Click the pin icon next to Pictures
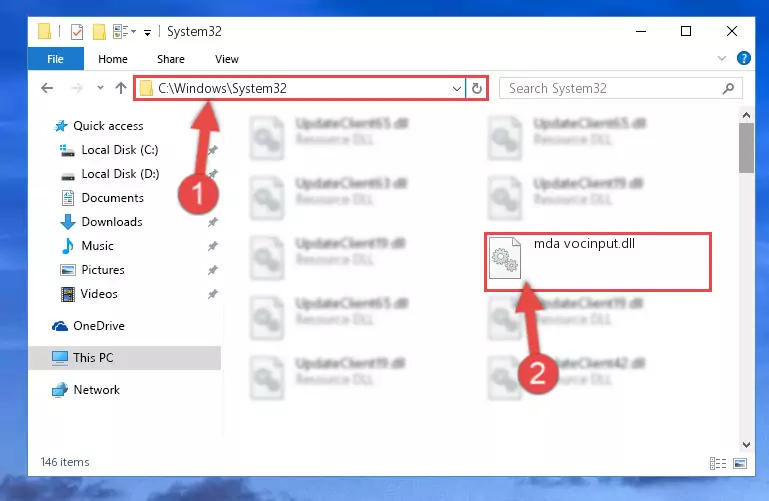The height and width of the screenshot is (501, 769). coord(212,270)
